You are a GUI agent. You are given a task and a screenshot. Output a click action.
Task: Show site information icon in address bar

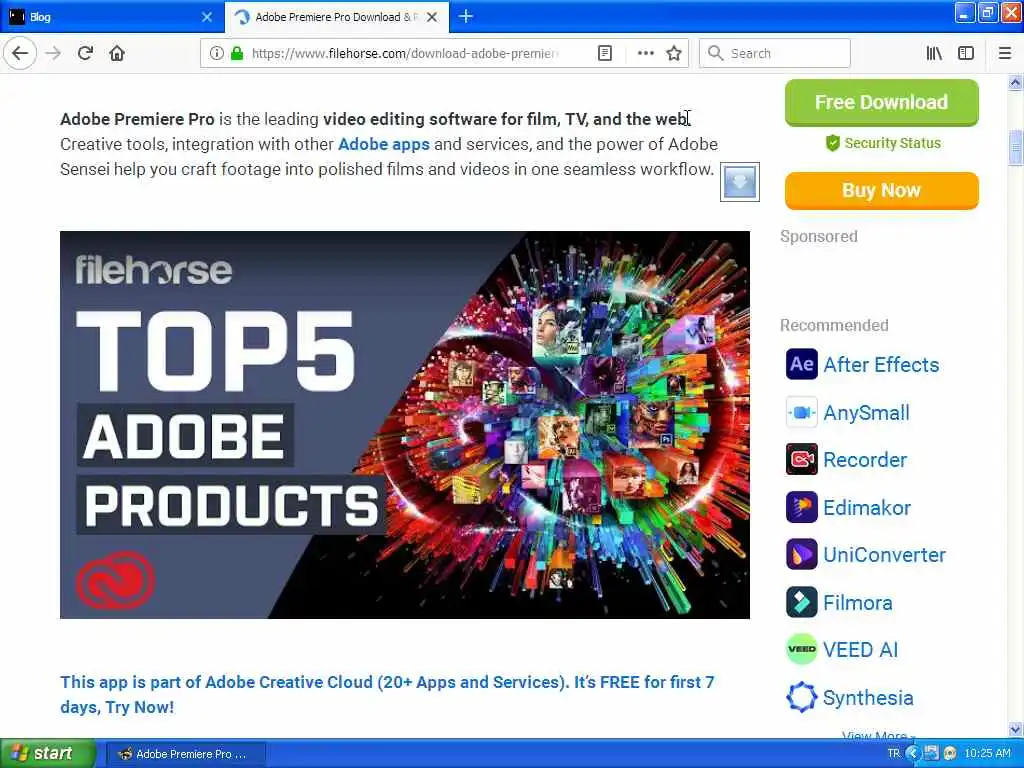pyautogui.click(x=217, y=54)
